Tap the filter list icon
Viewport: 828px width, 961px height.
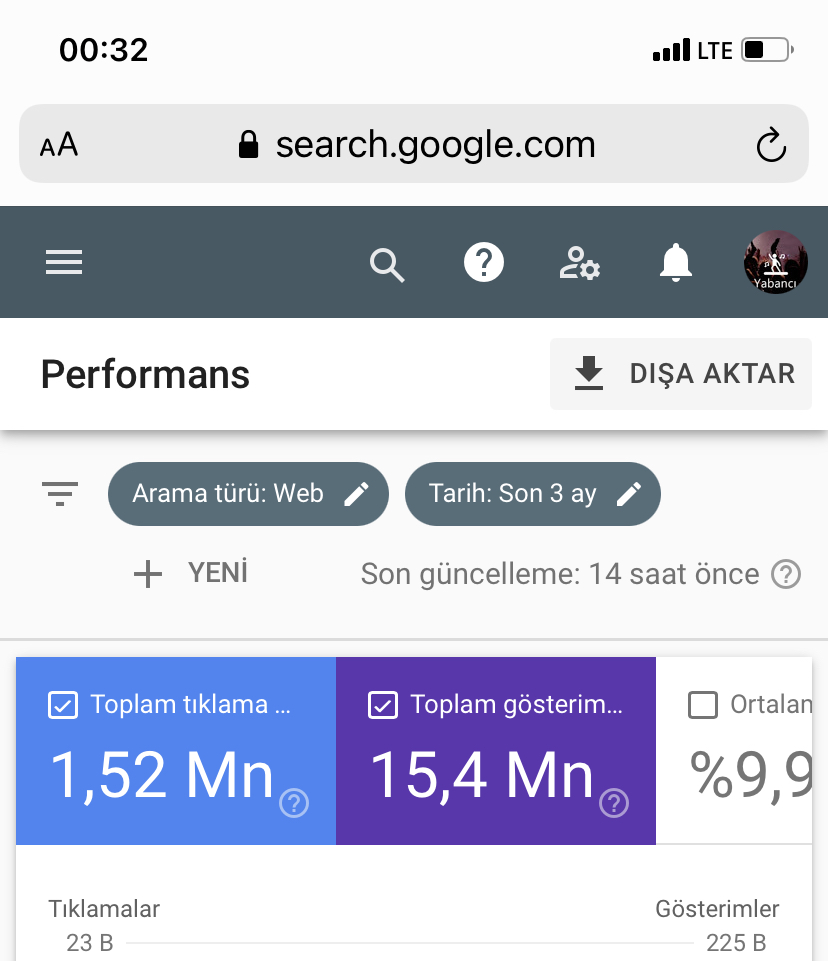coord(59,493)
